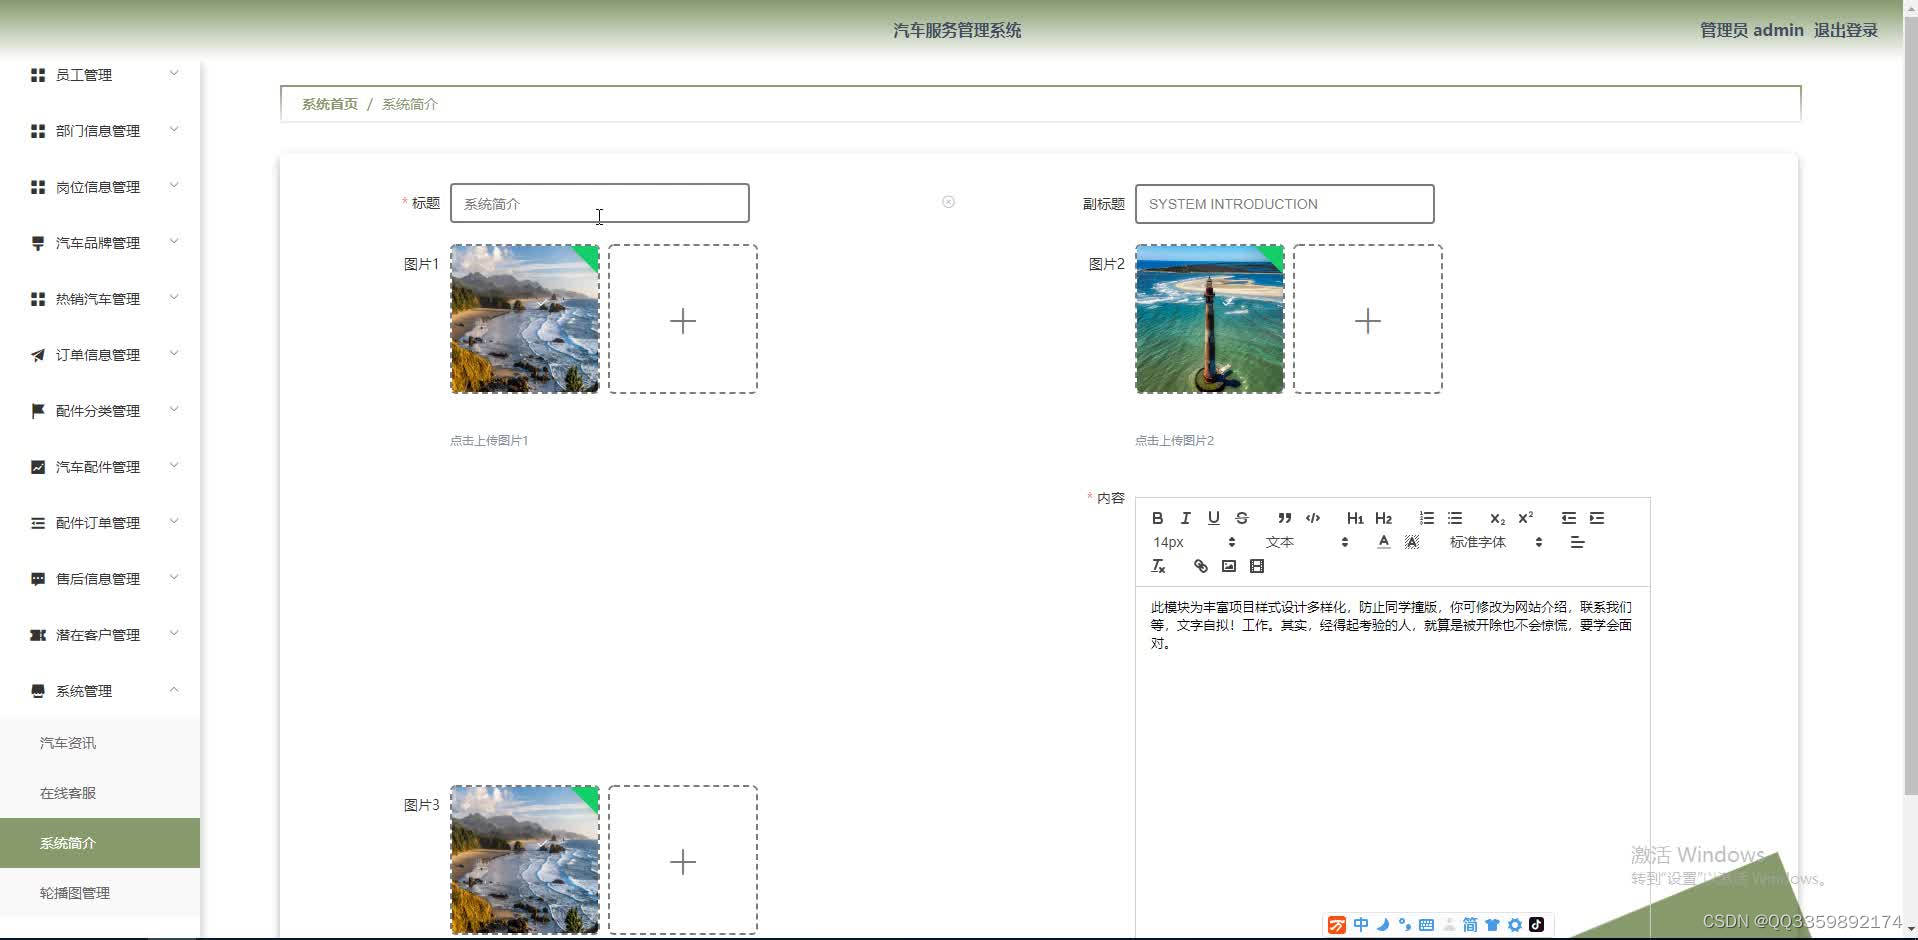Image resolution: width=1918 pixels, height=940 pixels.
Task: Expand the 汽车配件管理 menu
Action: click(x=100, y=467)
